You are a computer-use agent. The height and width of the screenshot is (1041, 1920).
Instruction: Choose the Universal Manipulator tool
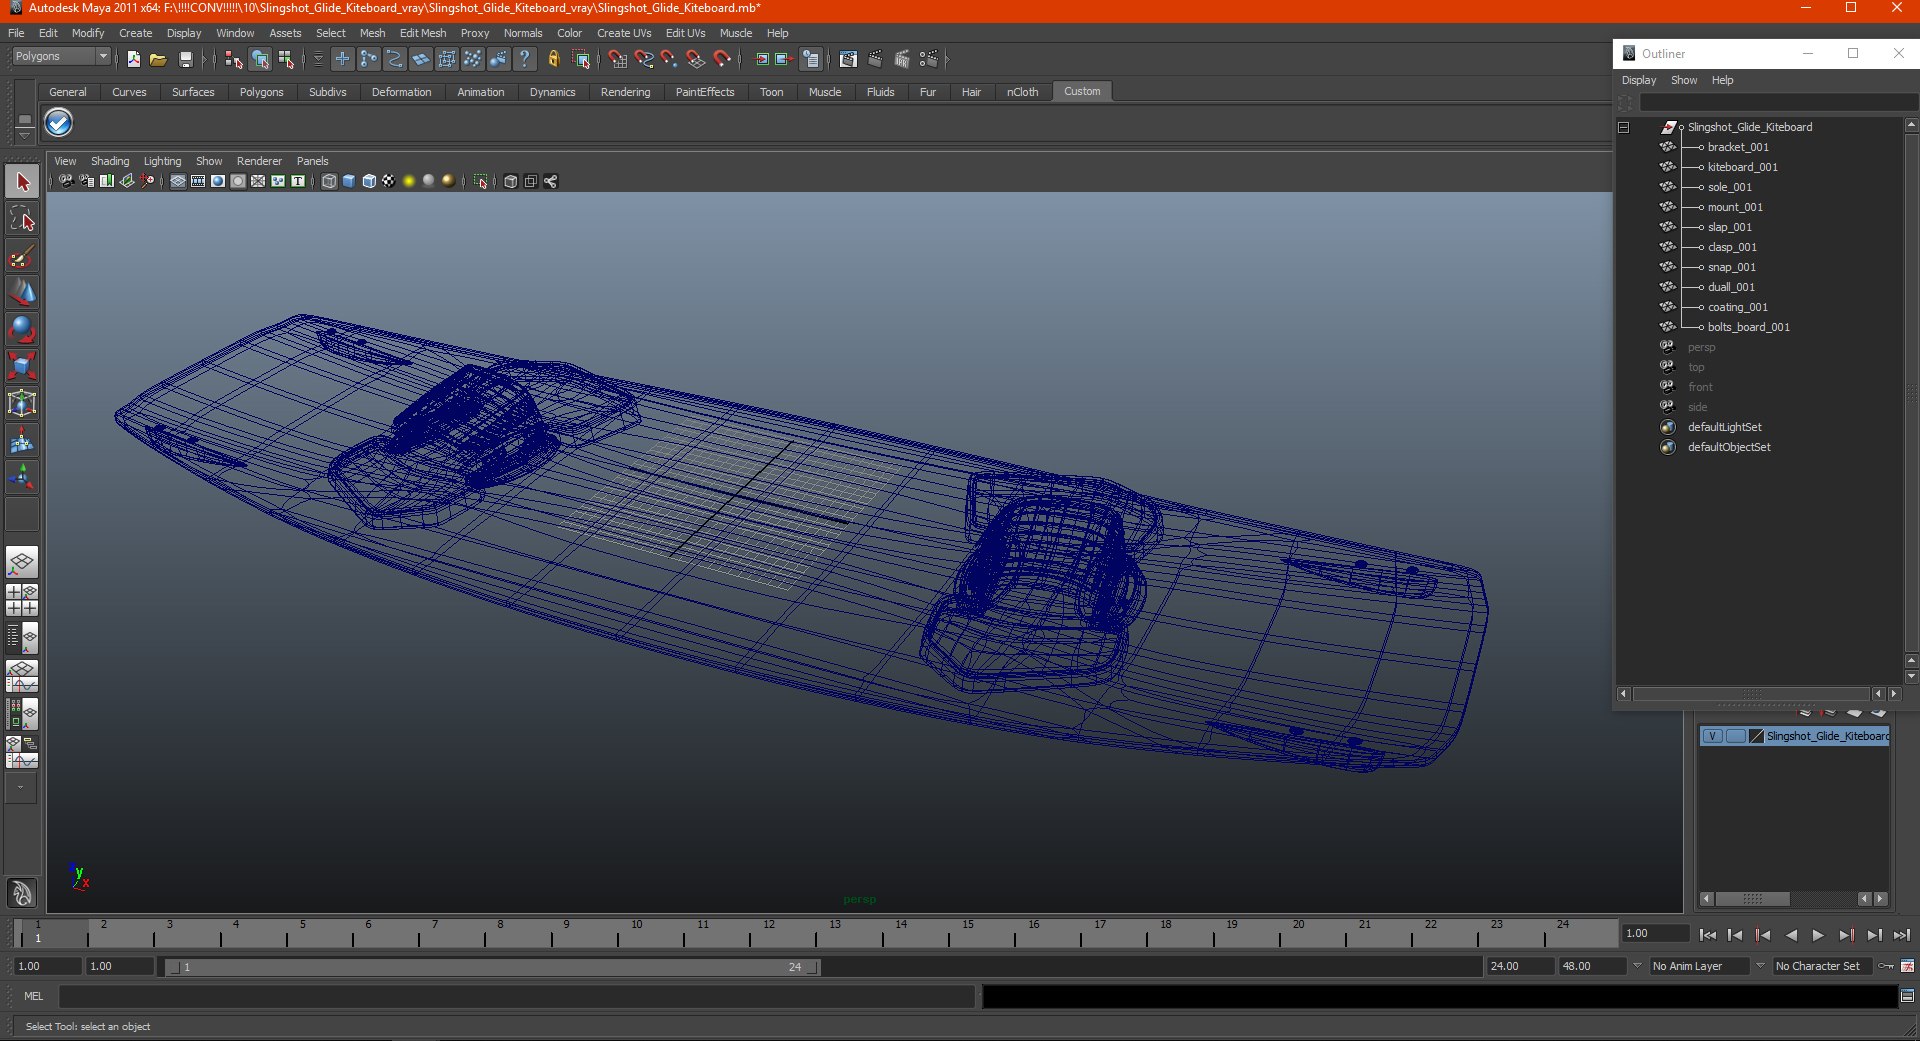[x=22, y=403]
